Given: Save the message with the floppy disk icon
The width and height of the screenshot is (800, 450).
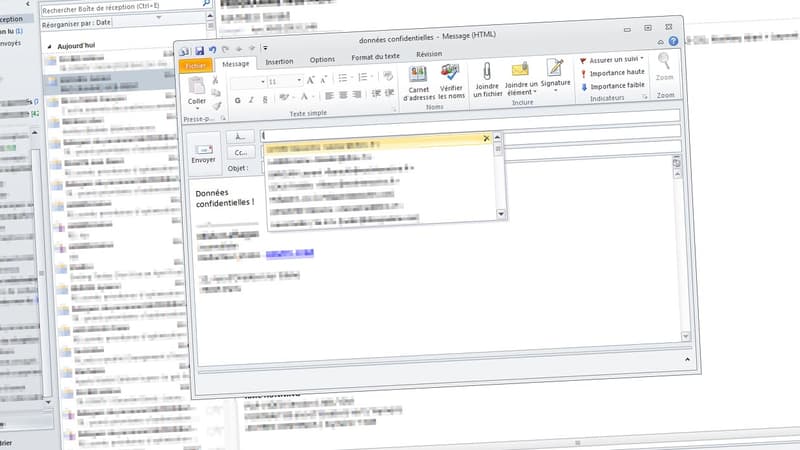Looking at the screenshot, I should coord(199,51).
